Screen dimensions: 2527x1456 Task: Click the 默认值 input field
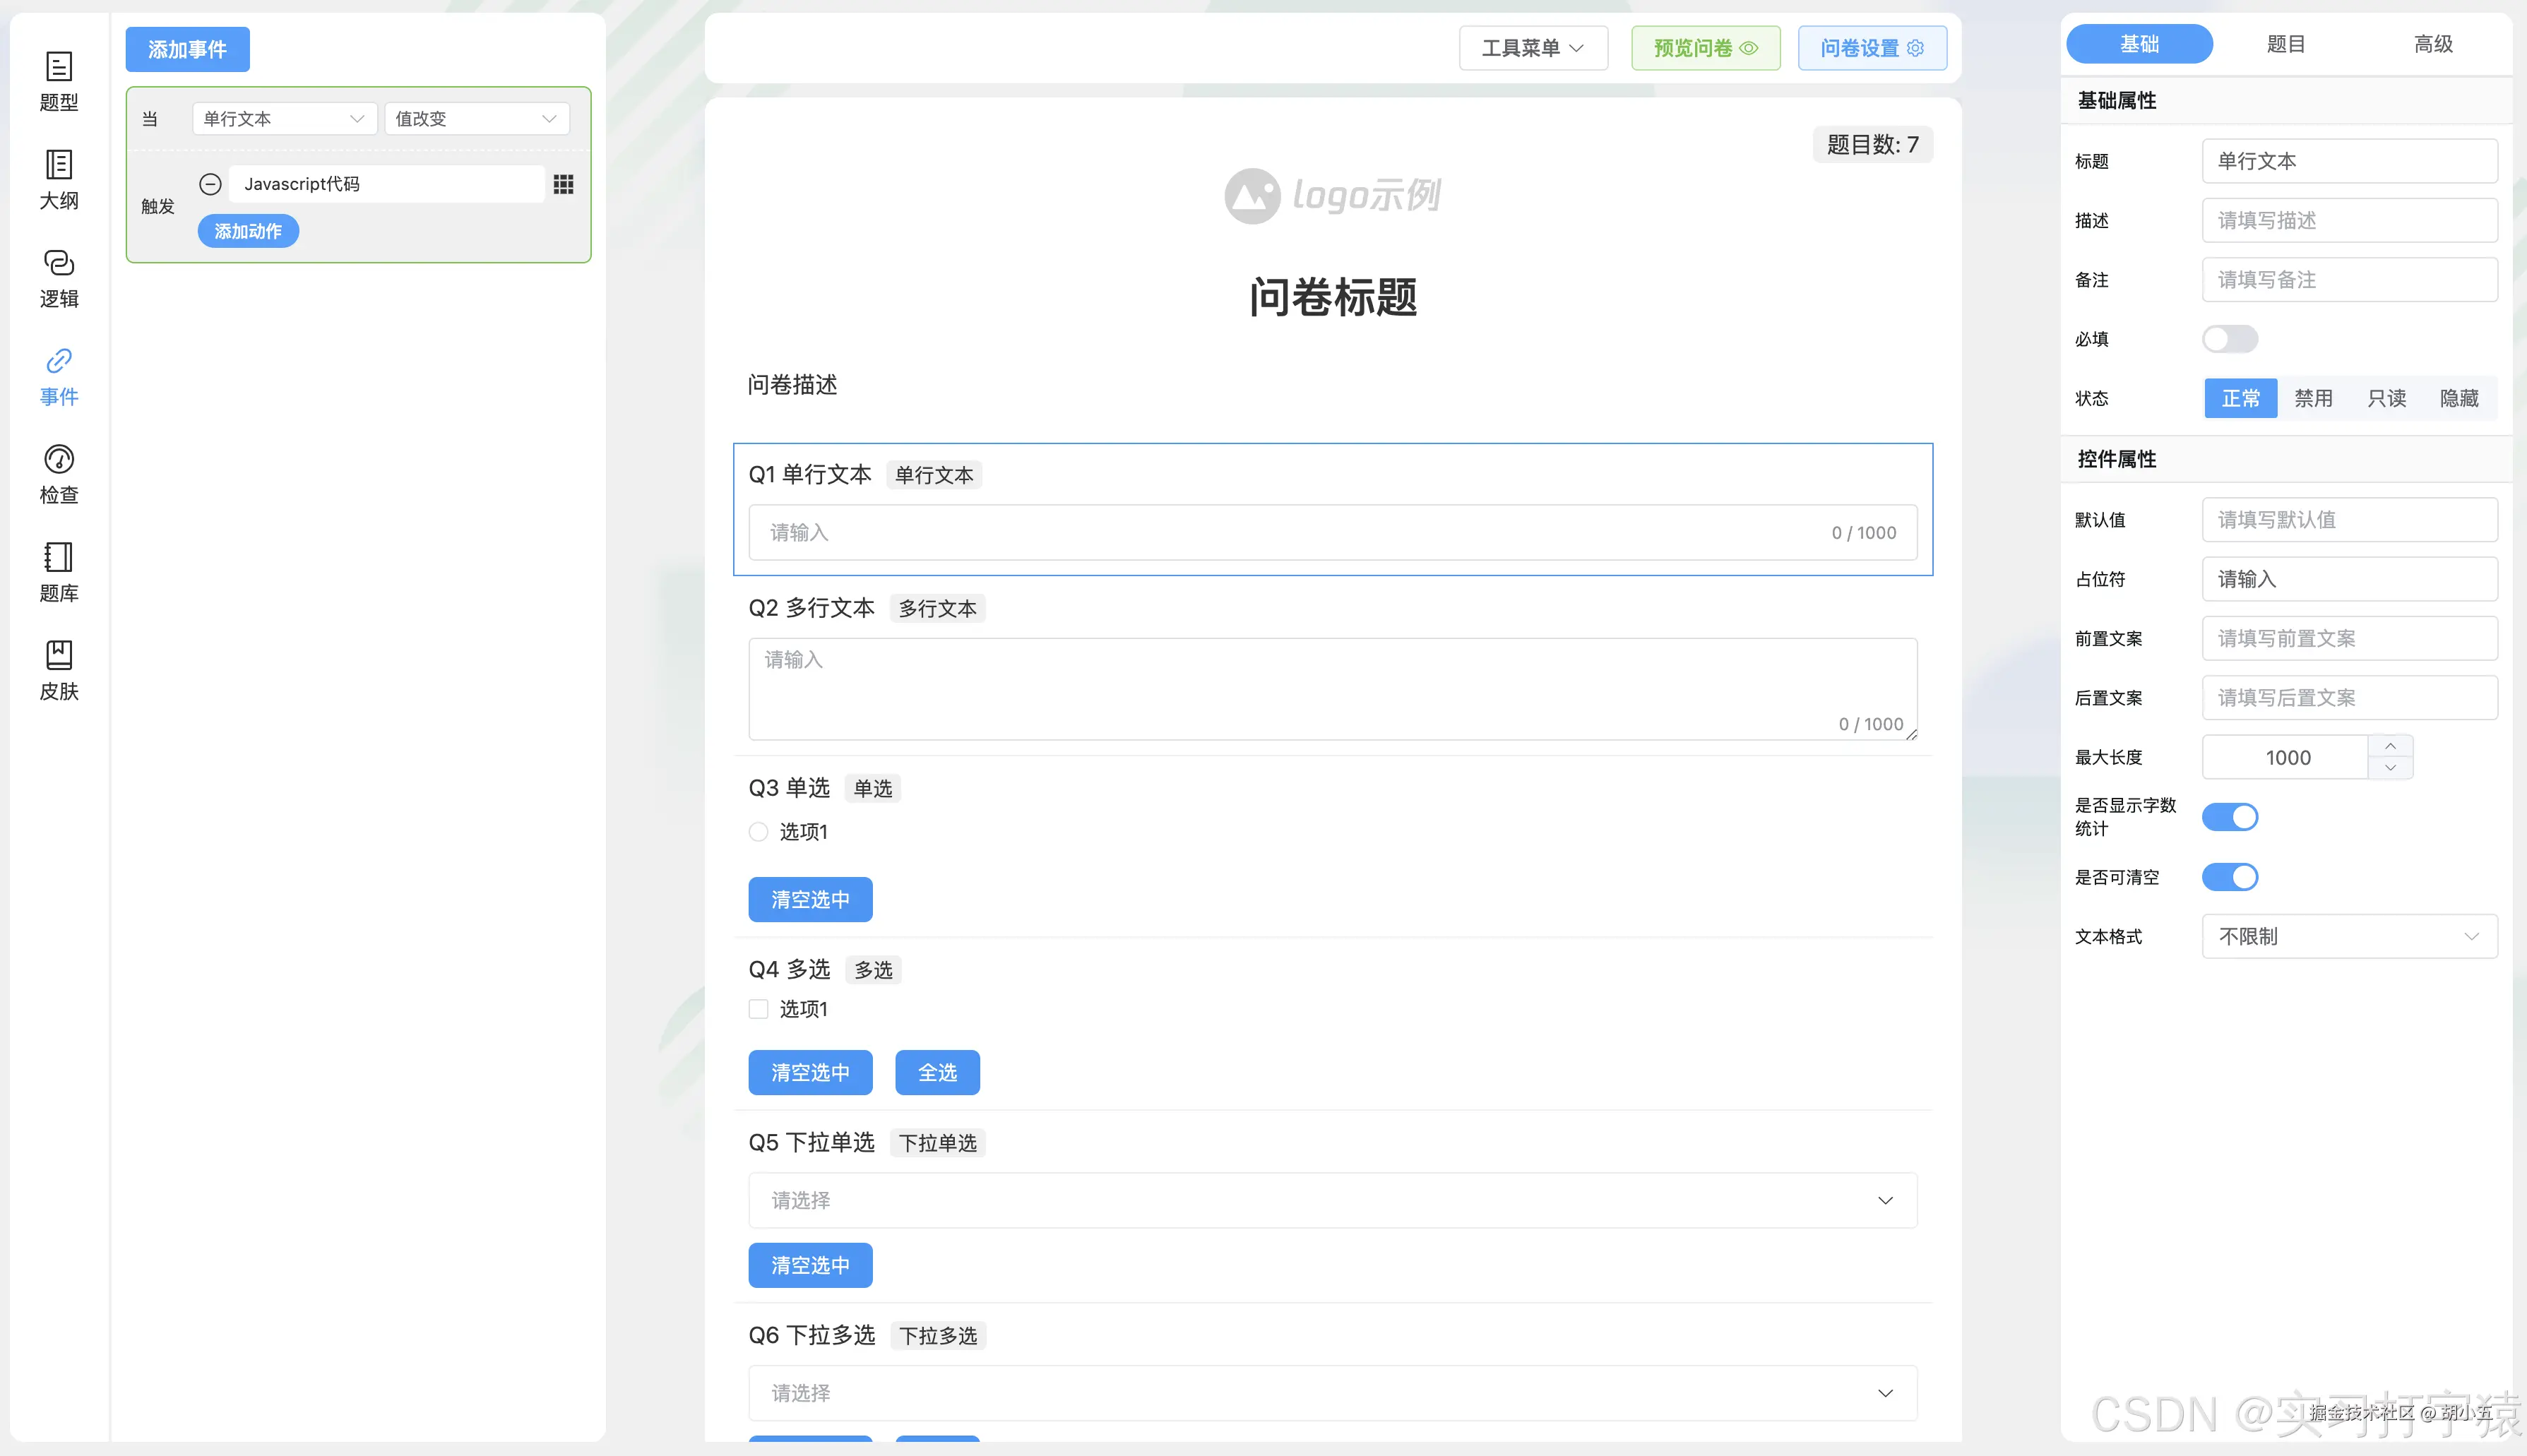[x=2349, y=519]
